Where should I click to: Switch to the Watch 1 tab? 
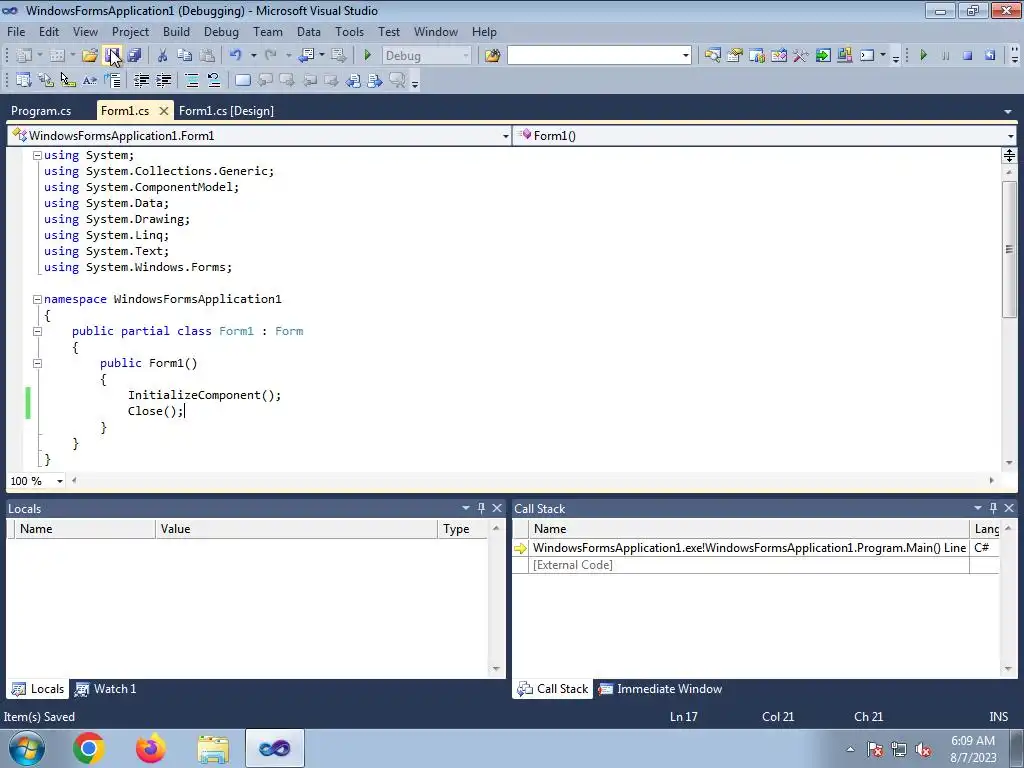[106, 689]
